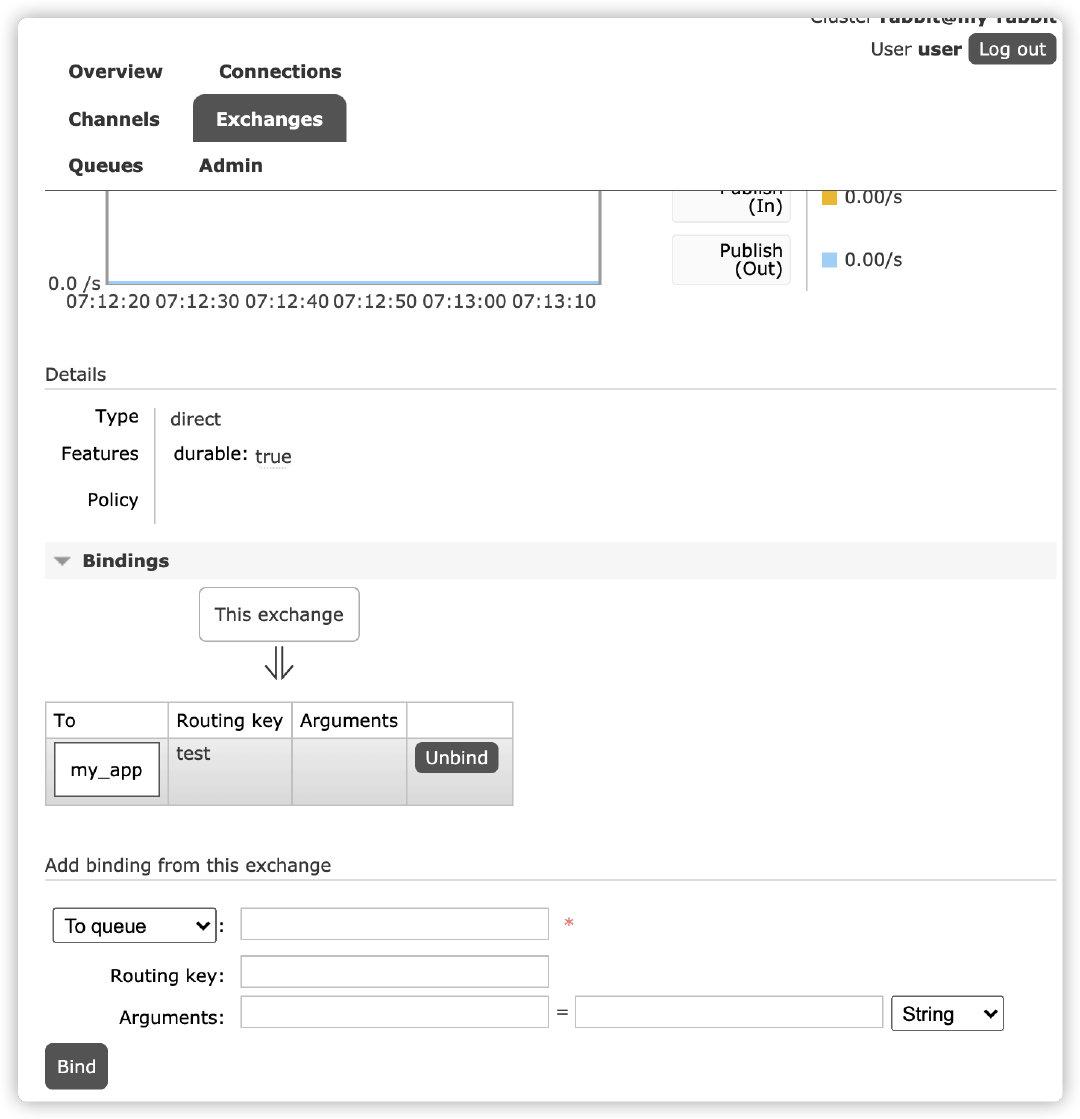The width and height of the screenshot is (1080, 1119).
Task: Collapse the Bindings section triangle
Action: pyautogui.click(x=63, y=562)
